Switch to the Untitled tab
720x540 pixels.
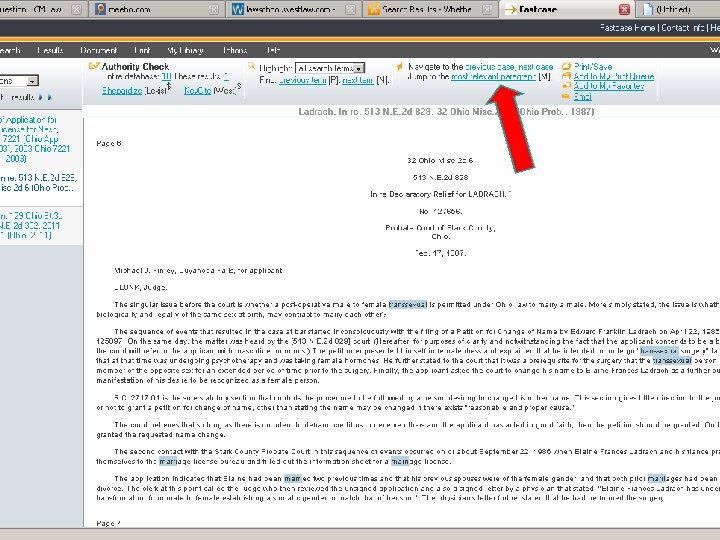678,9
